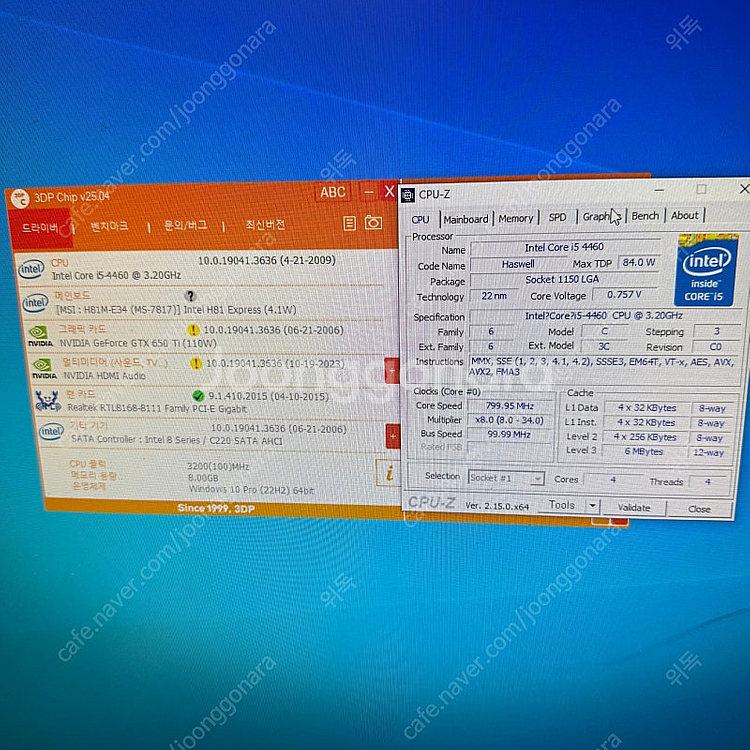This screenshot has width=750, height=750.
Task: Click the 멀티미디어 (사운드, TV..) link
Action: [x=115, y=363]
